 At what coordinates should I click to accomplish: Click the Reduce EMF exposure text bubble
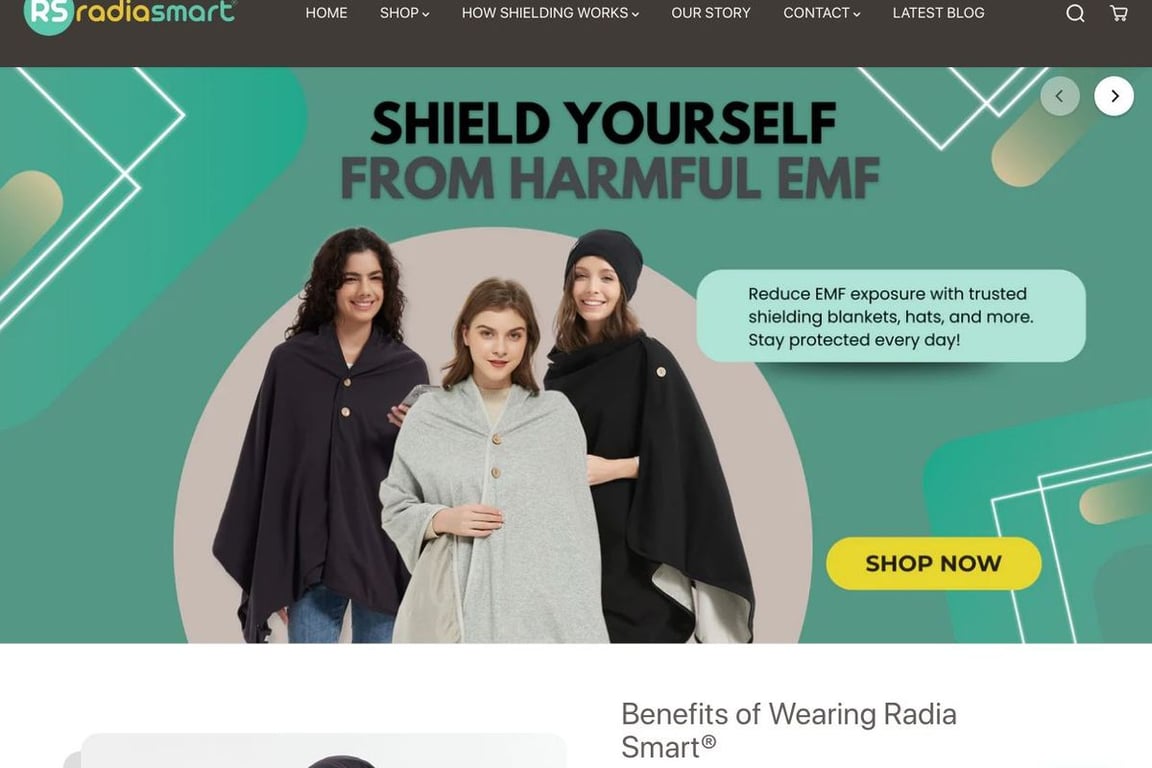pyautogui.click(x=890, y=316)
